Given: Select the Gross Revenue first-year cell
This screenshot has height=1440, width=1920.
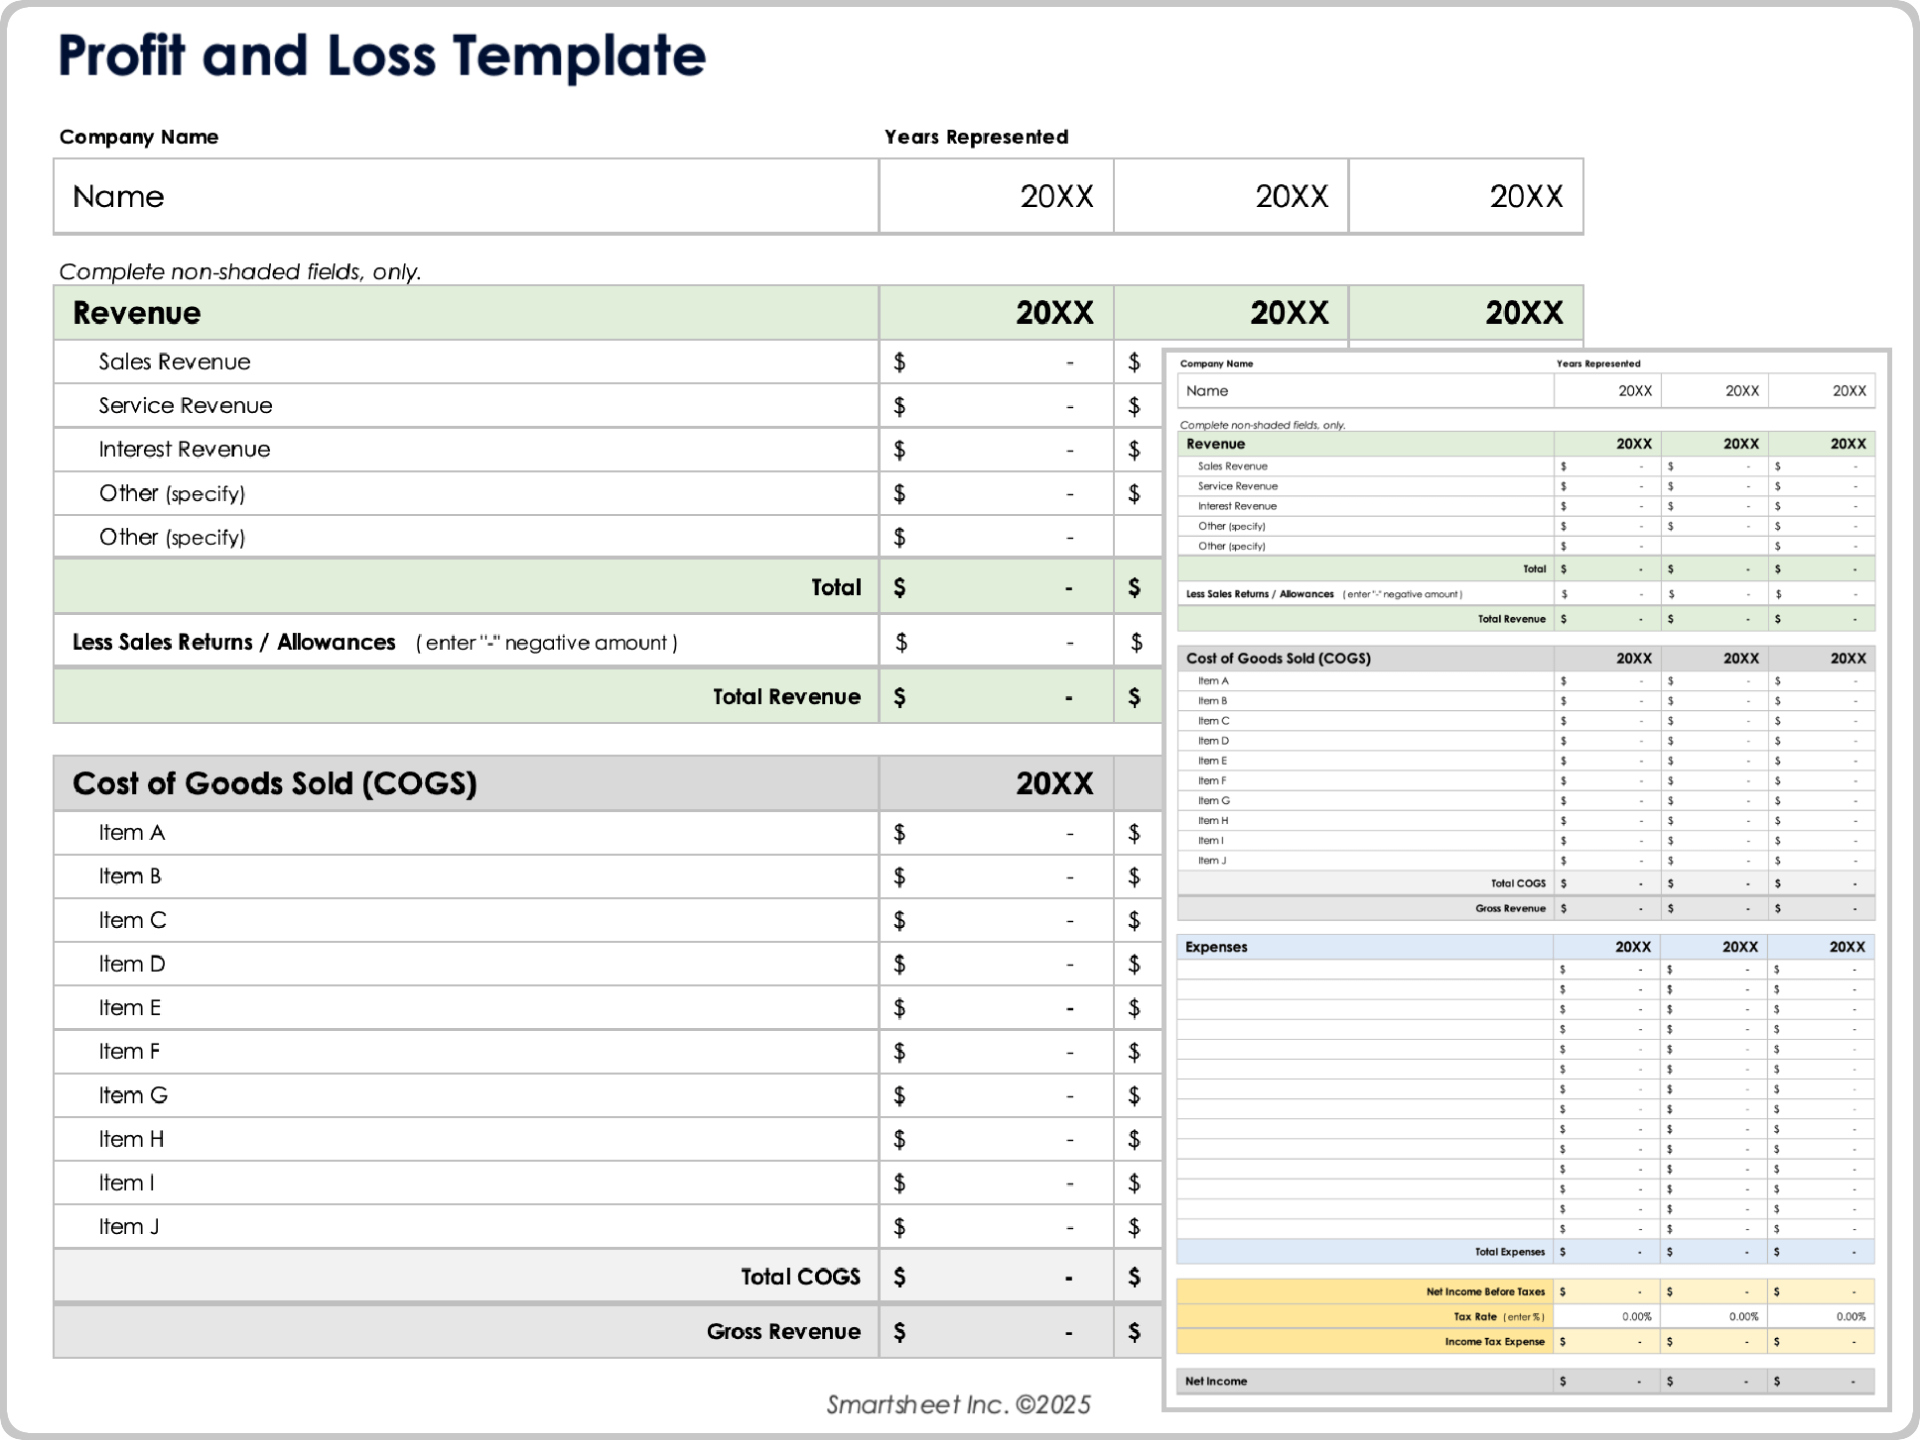Looking at the screenshot, I should (x=996, y=1332).
